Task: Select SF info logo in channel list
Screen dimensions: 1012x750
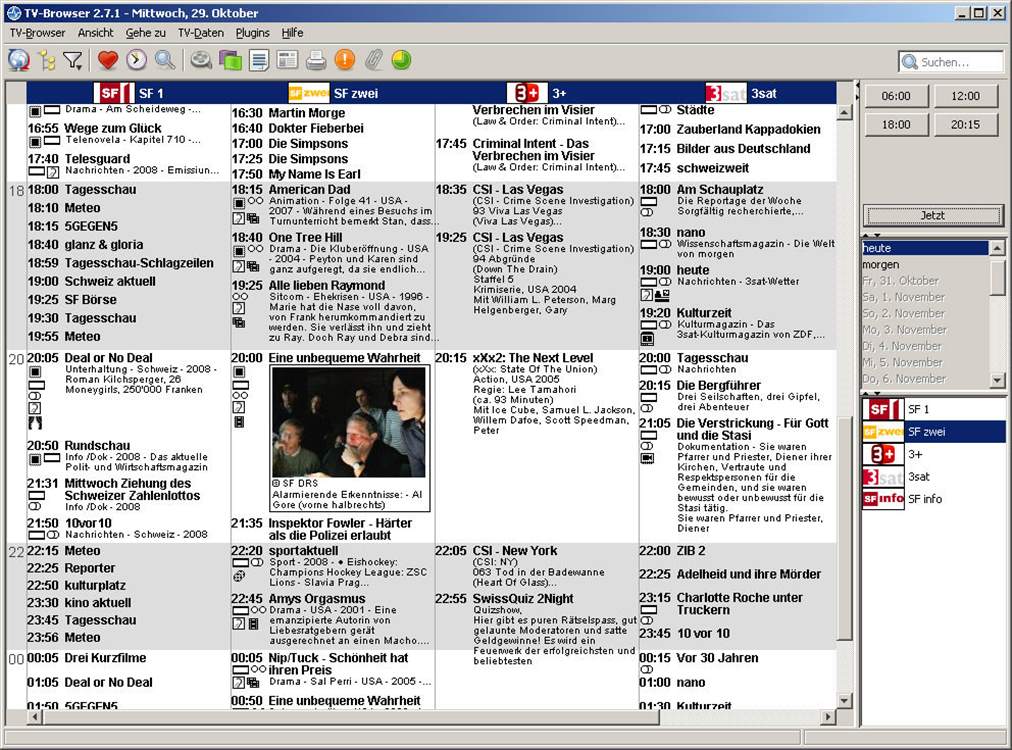Action: [884, 499]
